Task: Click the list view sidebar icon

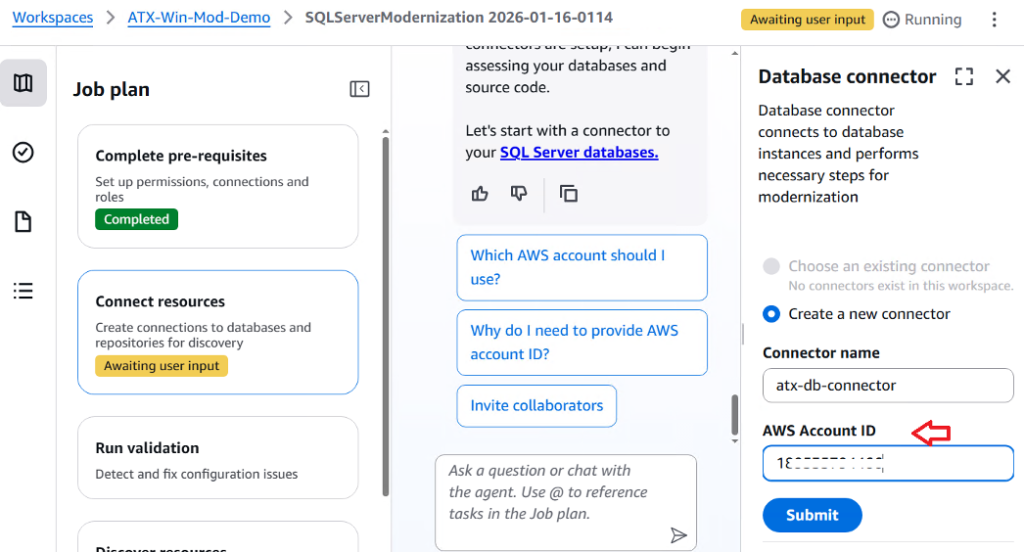Action: click(23, 291)
